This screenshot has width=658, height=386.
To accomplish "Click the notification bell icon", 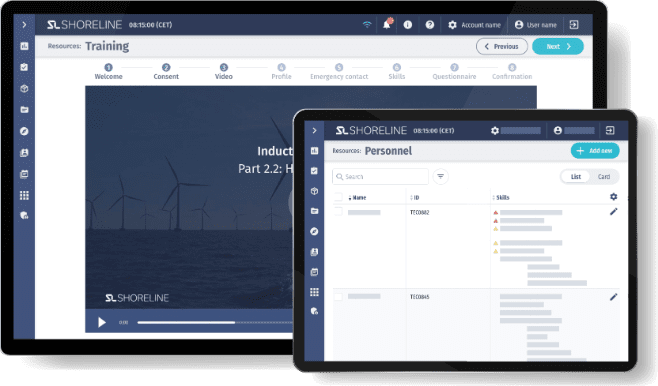I will point(386,25).
